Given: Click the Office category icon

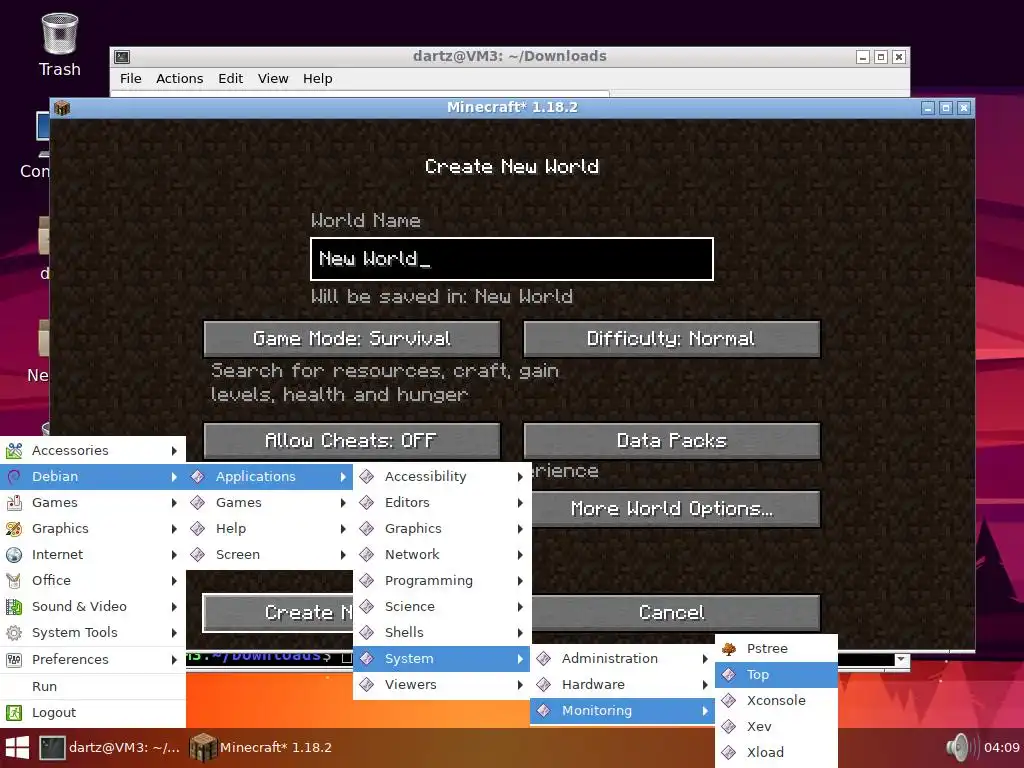Looking at the screenshot, I should [x=14, y=581].
